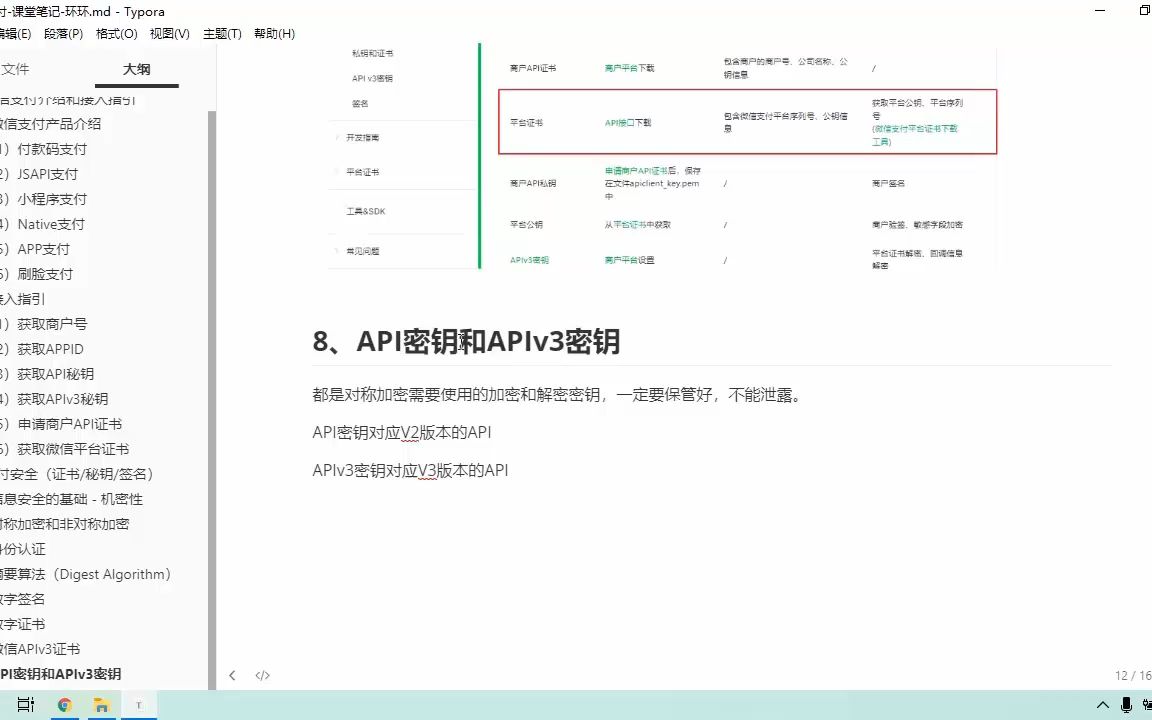The width and height of the screenshot is (1152, 720).
Task: Select the 大纲 tab
Action: click(137, 69)
